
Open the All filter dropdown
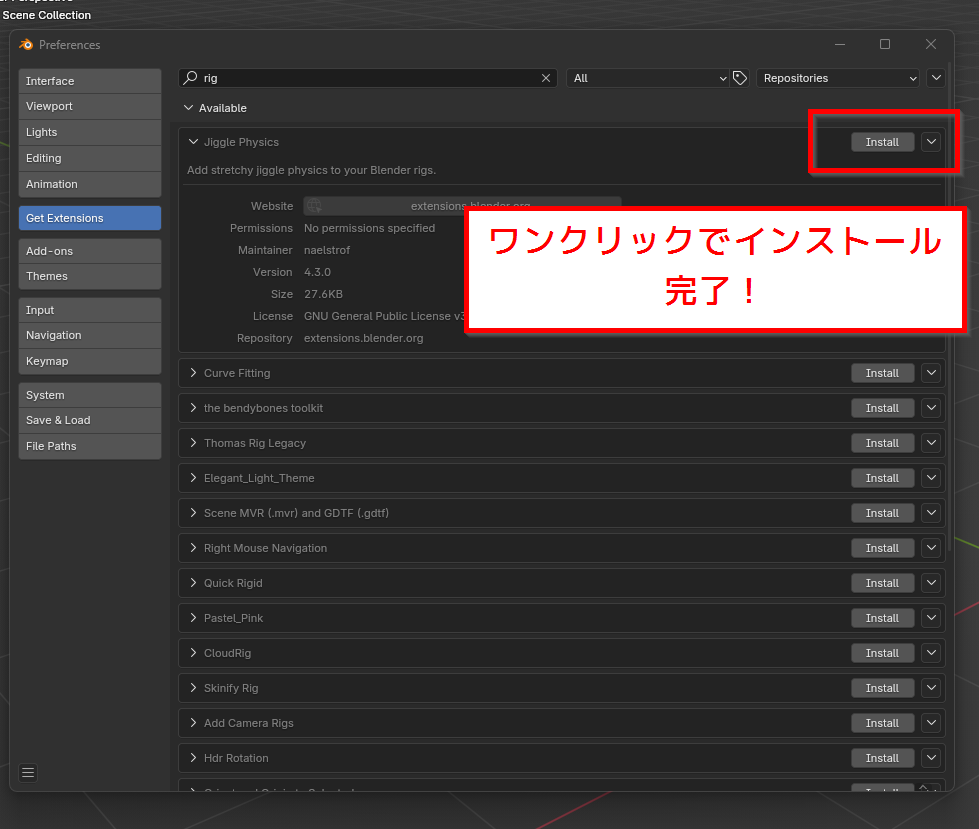point(649,78)
